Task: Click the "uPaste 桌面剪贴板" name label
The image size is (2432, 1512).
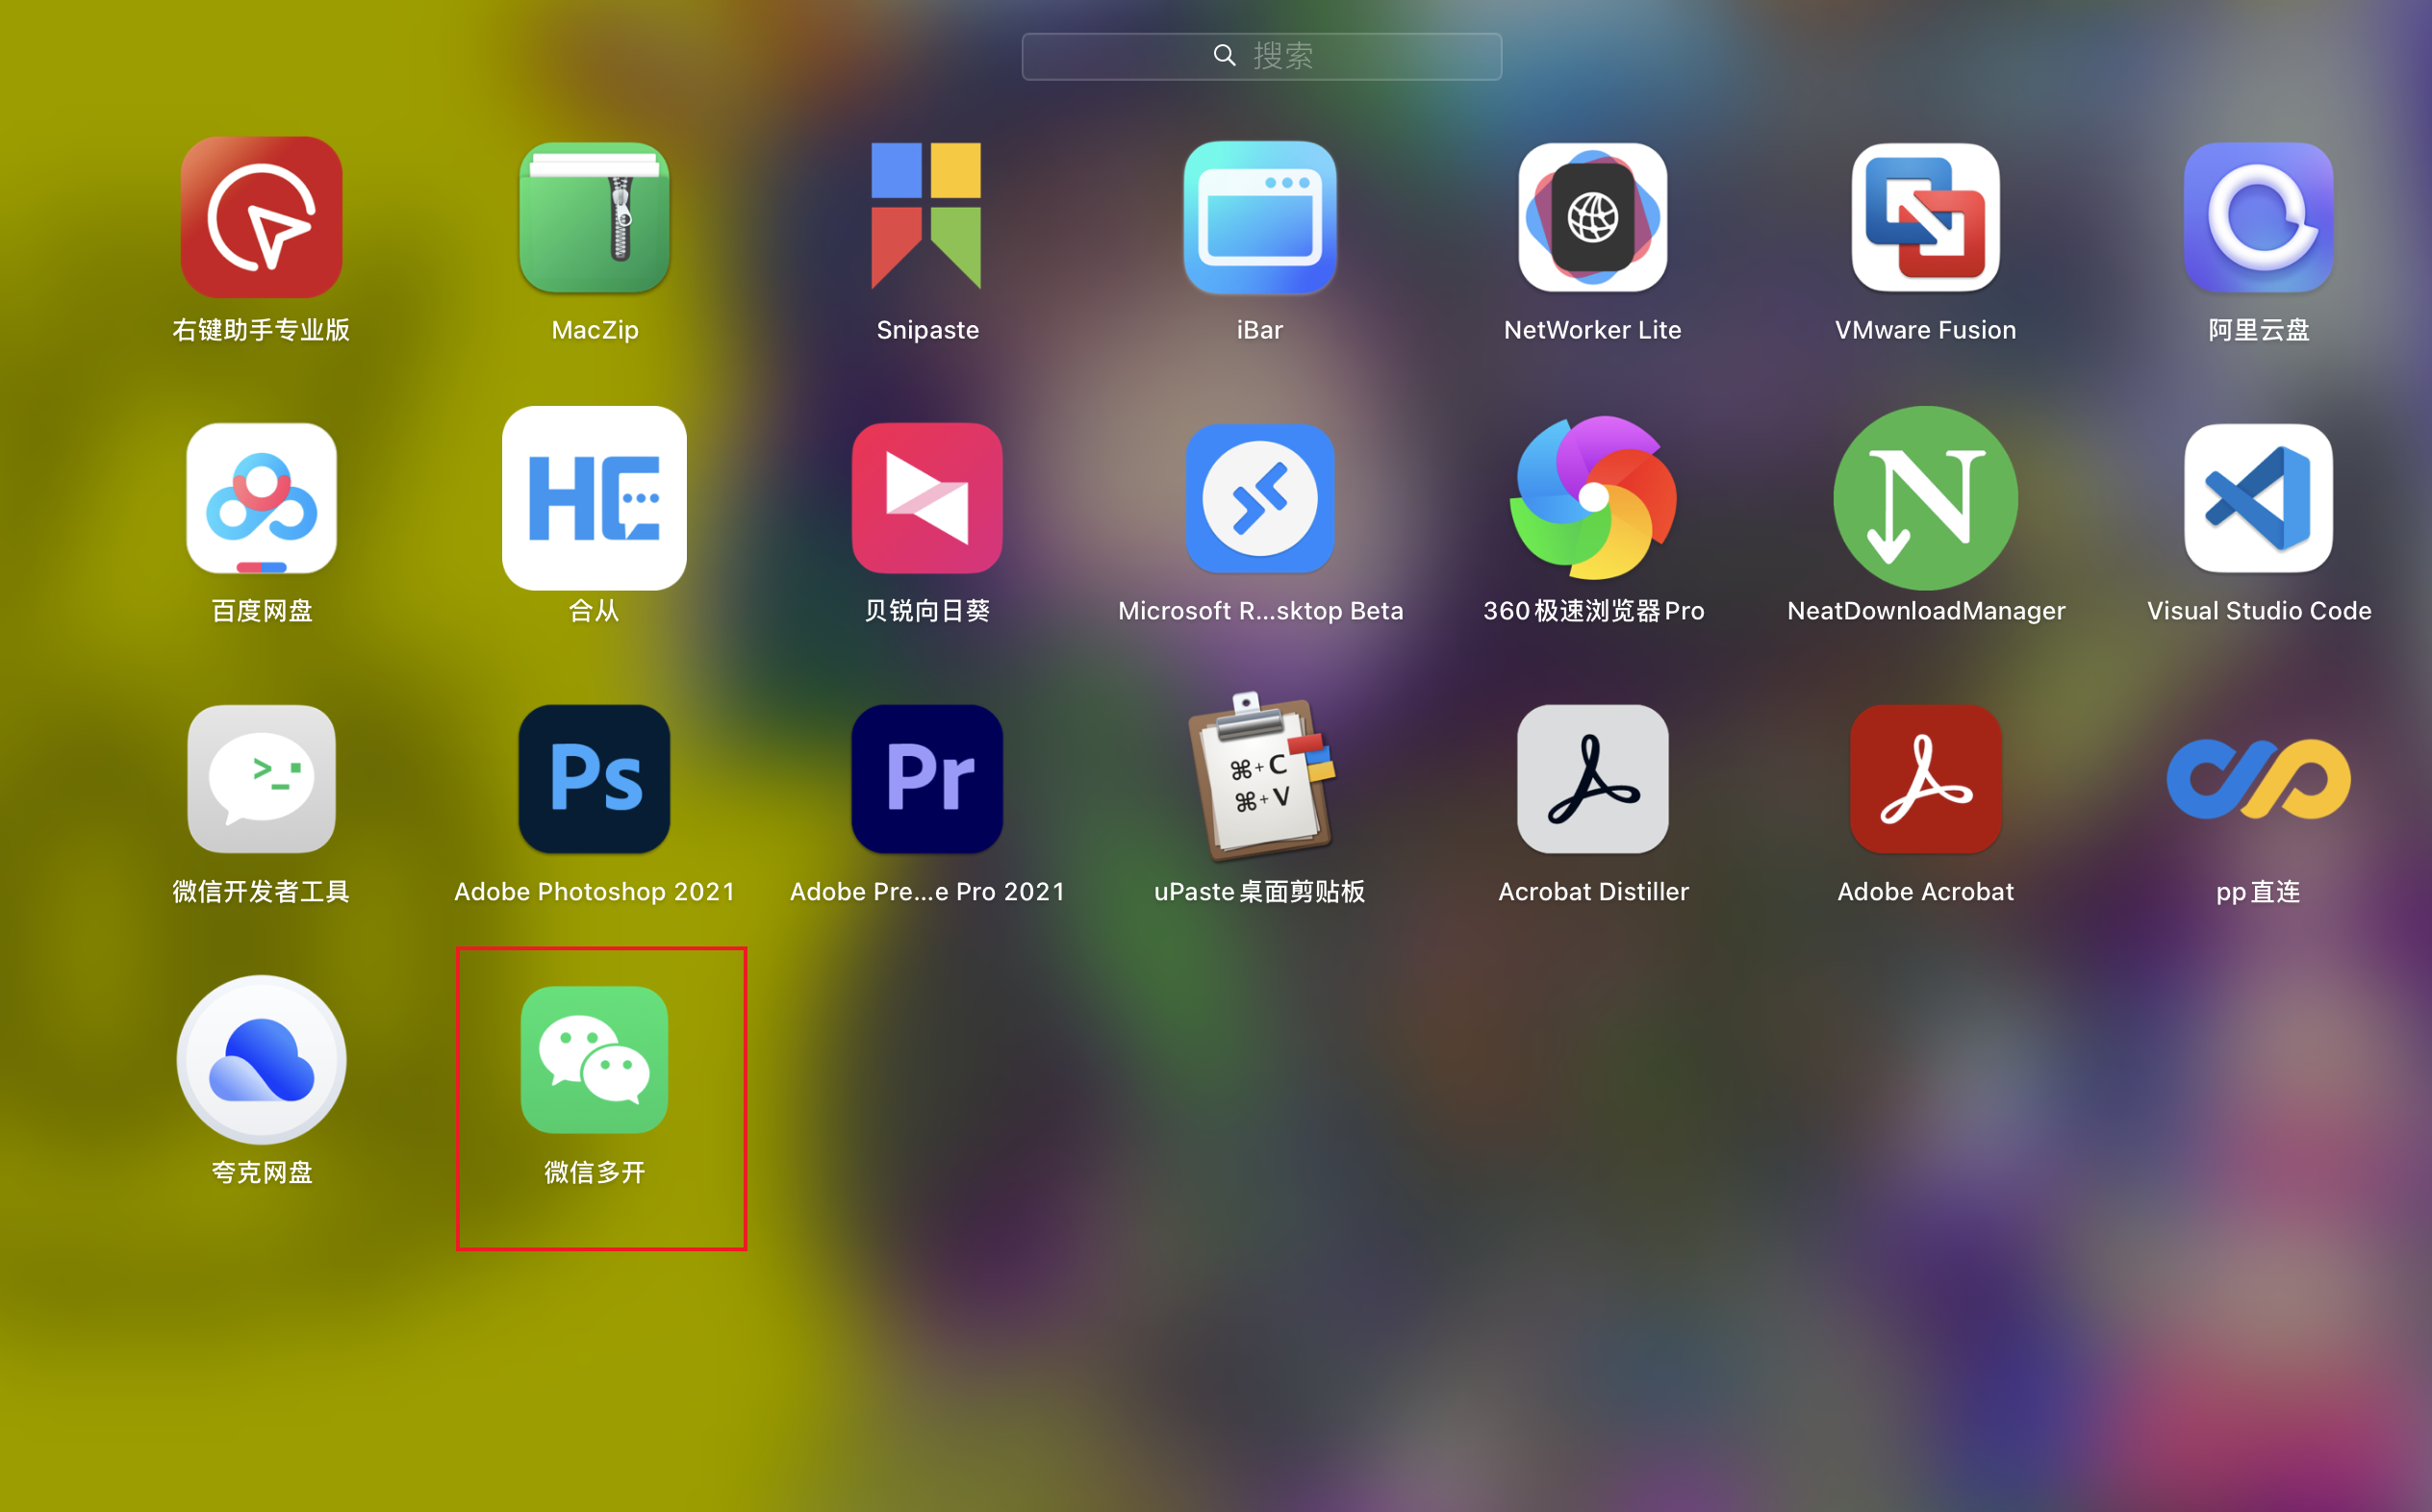Action: pyautogui.click(x=1260, y=892)
